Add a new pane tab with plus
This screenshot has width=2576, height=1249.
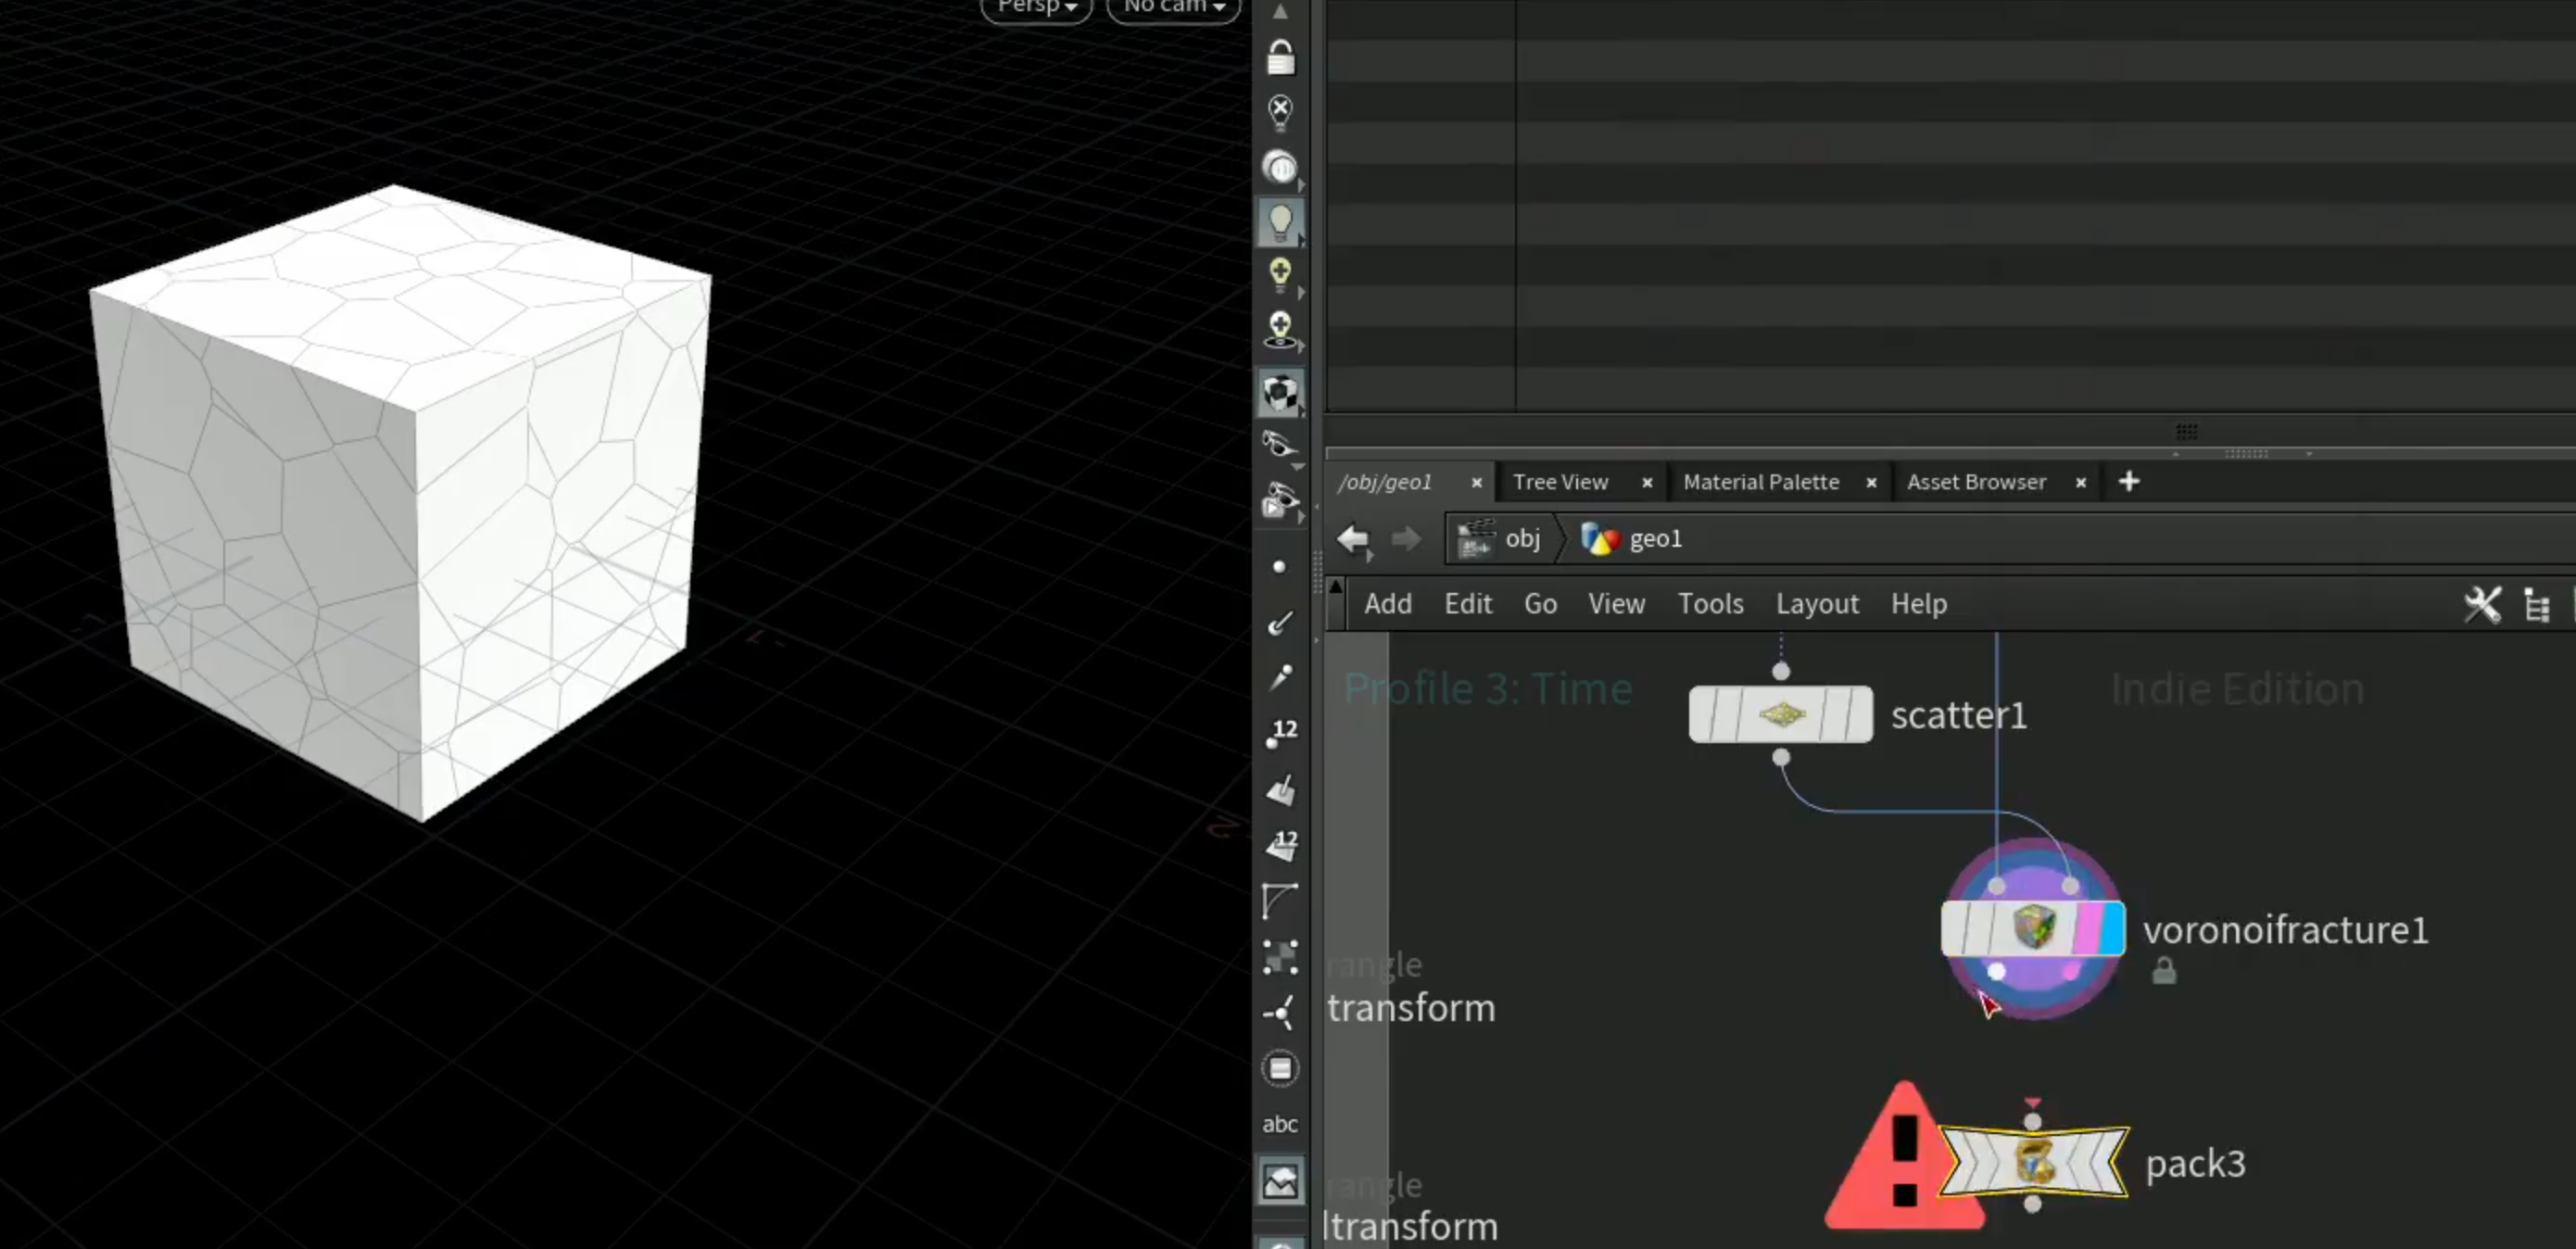click(2129, 481)
